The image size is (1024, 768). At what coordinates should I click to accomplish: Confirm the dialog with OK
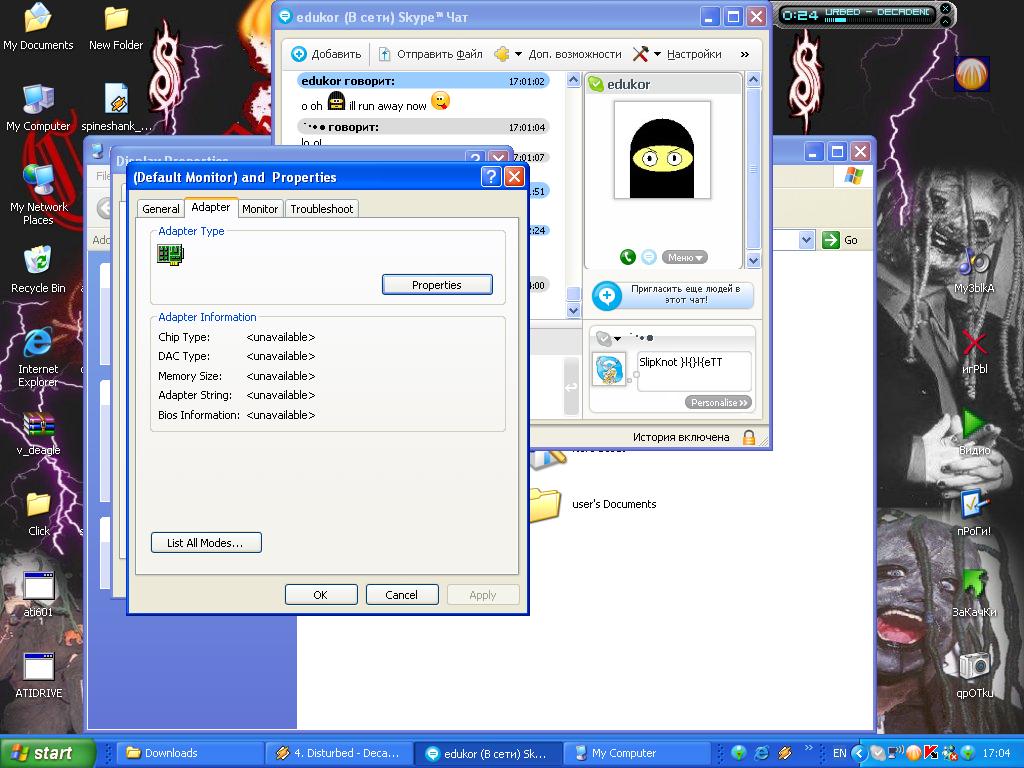pyautogui.click(x=321, y=595)
